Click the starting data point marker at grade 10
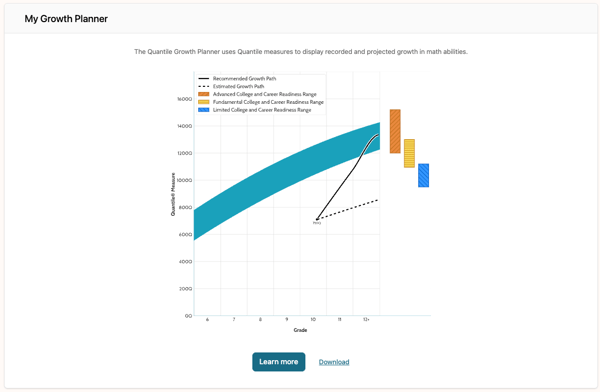The image size is (600, 392). 317,220
